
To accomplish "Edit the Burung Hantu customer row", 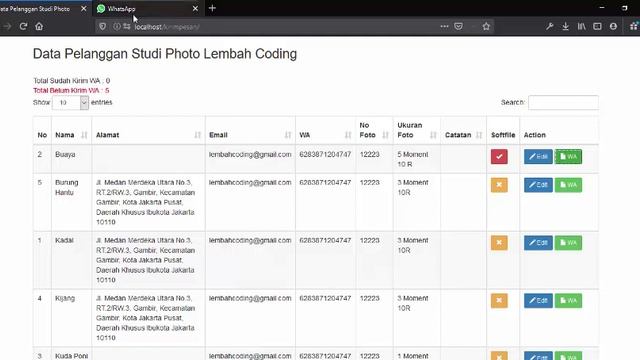I will pyautogui.click(x=538, y=185).
